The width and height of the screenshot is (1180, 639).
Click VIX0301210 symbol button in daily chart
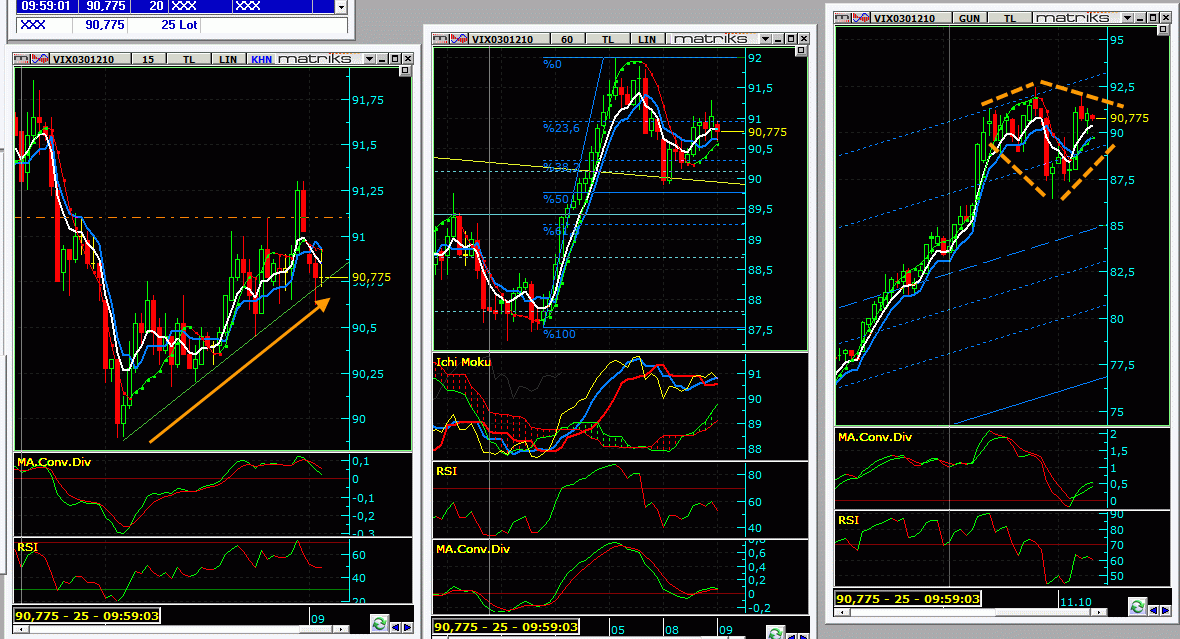click(904, 18)
